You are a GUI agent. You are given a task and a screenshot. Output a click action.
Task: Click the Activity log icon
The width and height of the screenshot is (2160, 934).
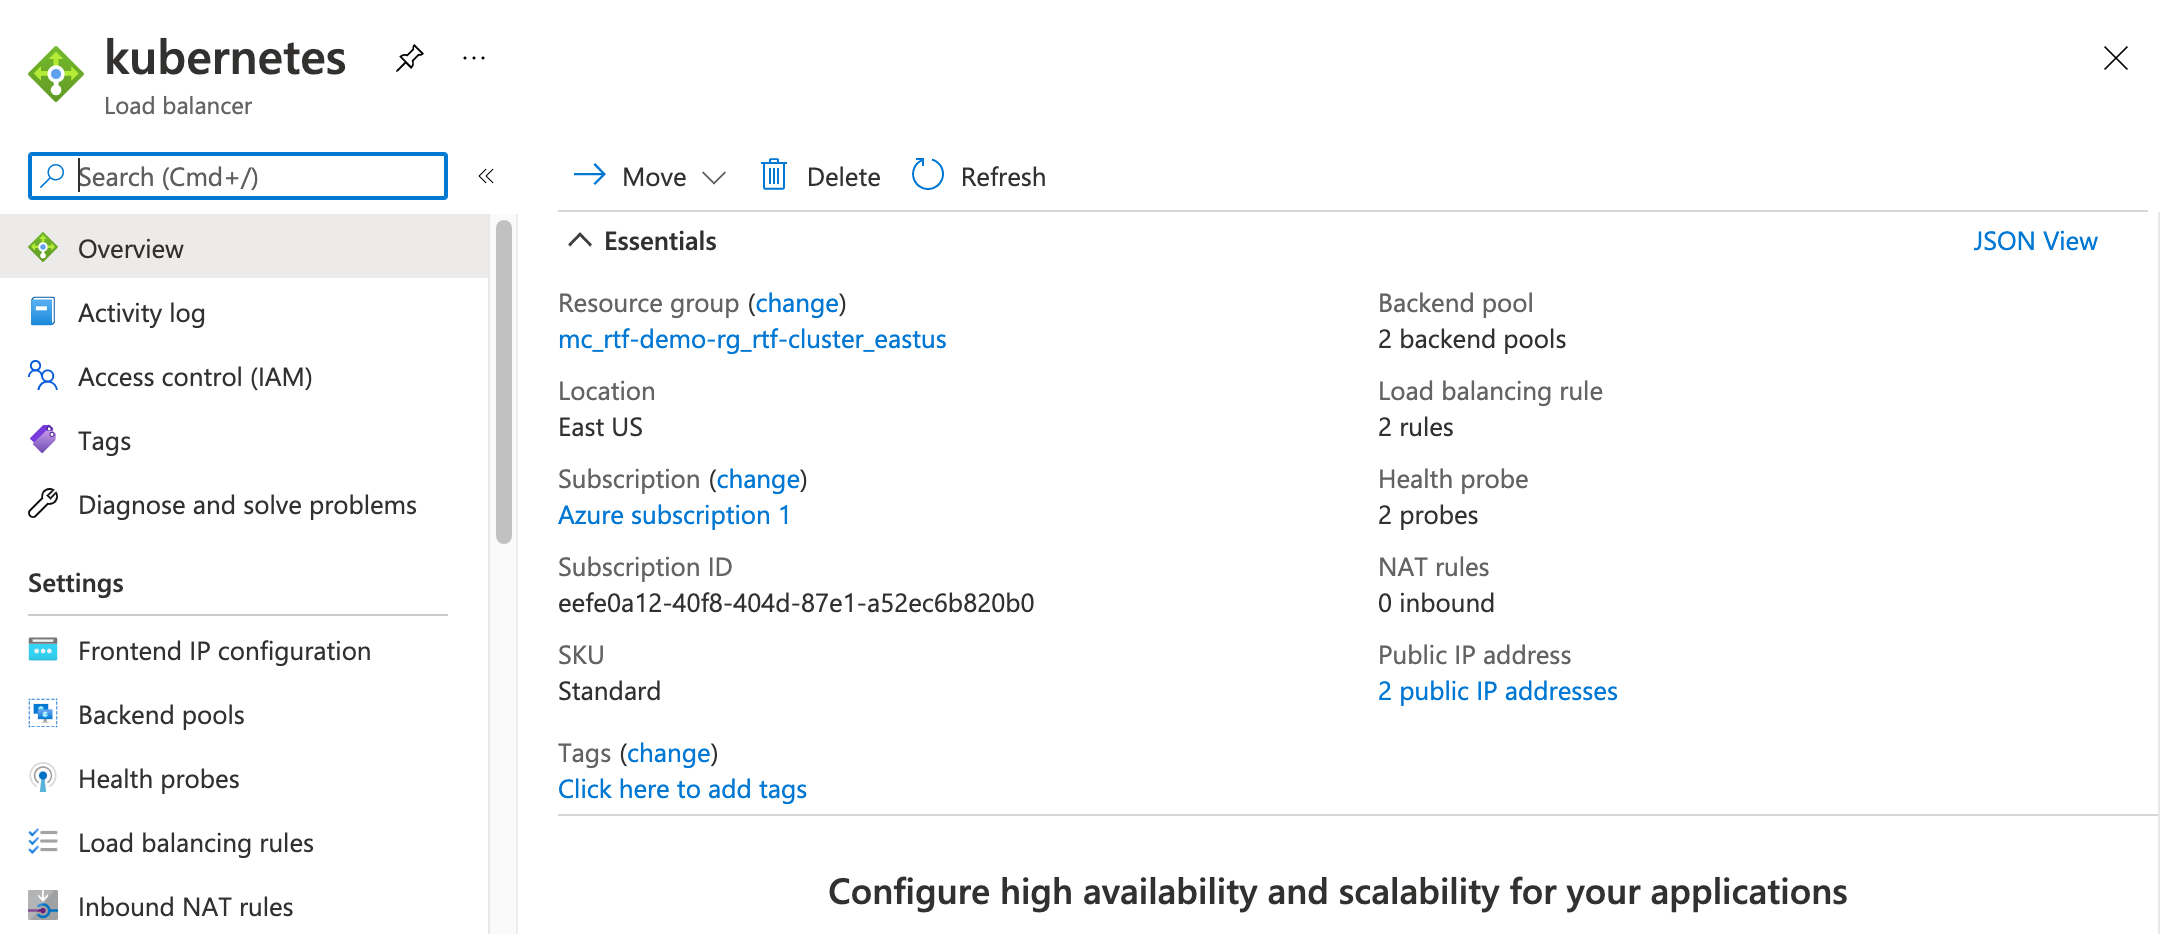click(x=43, y=311)
